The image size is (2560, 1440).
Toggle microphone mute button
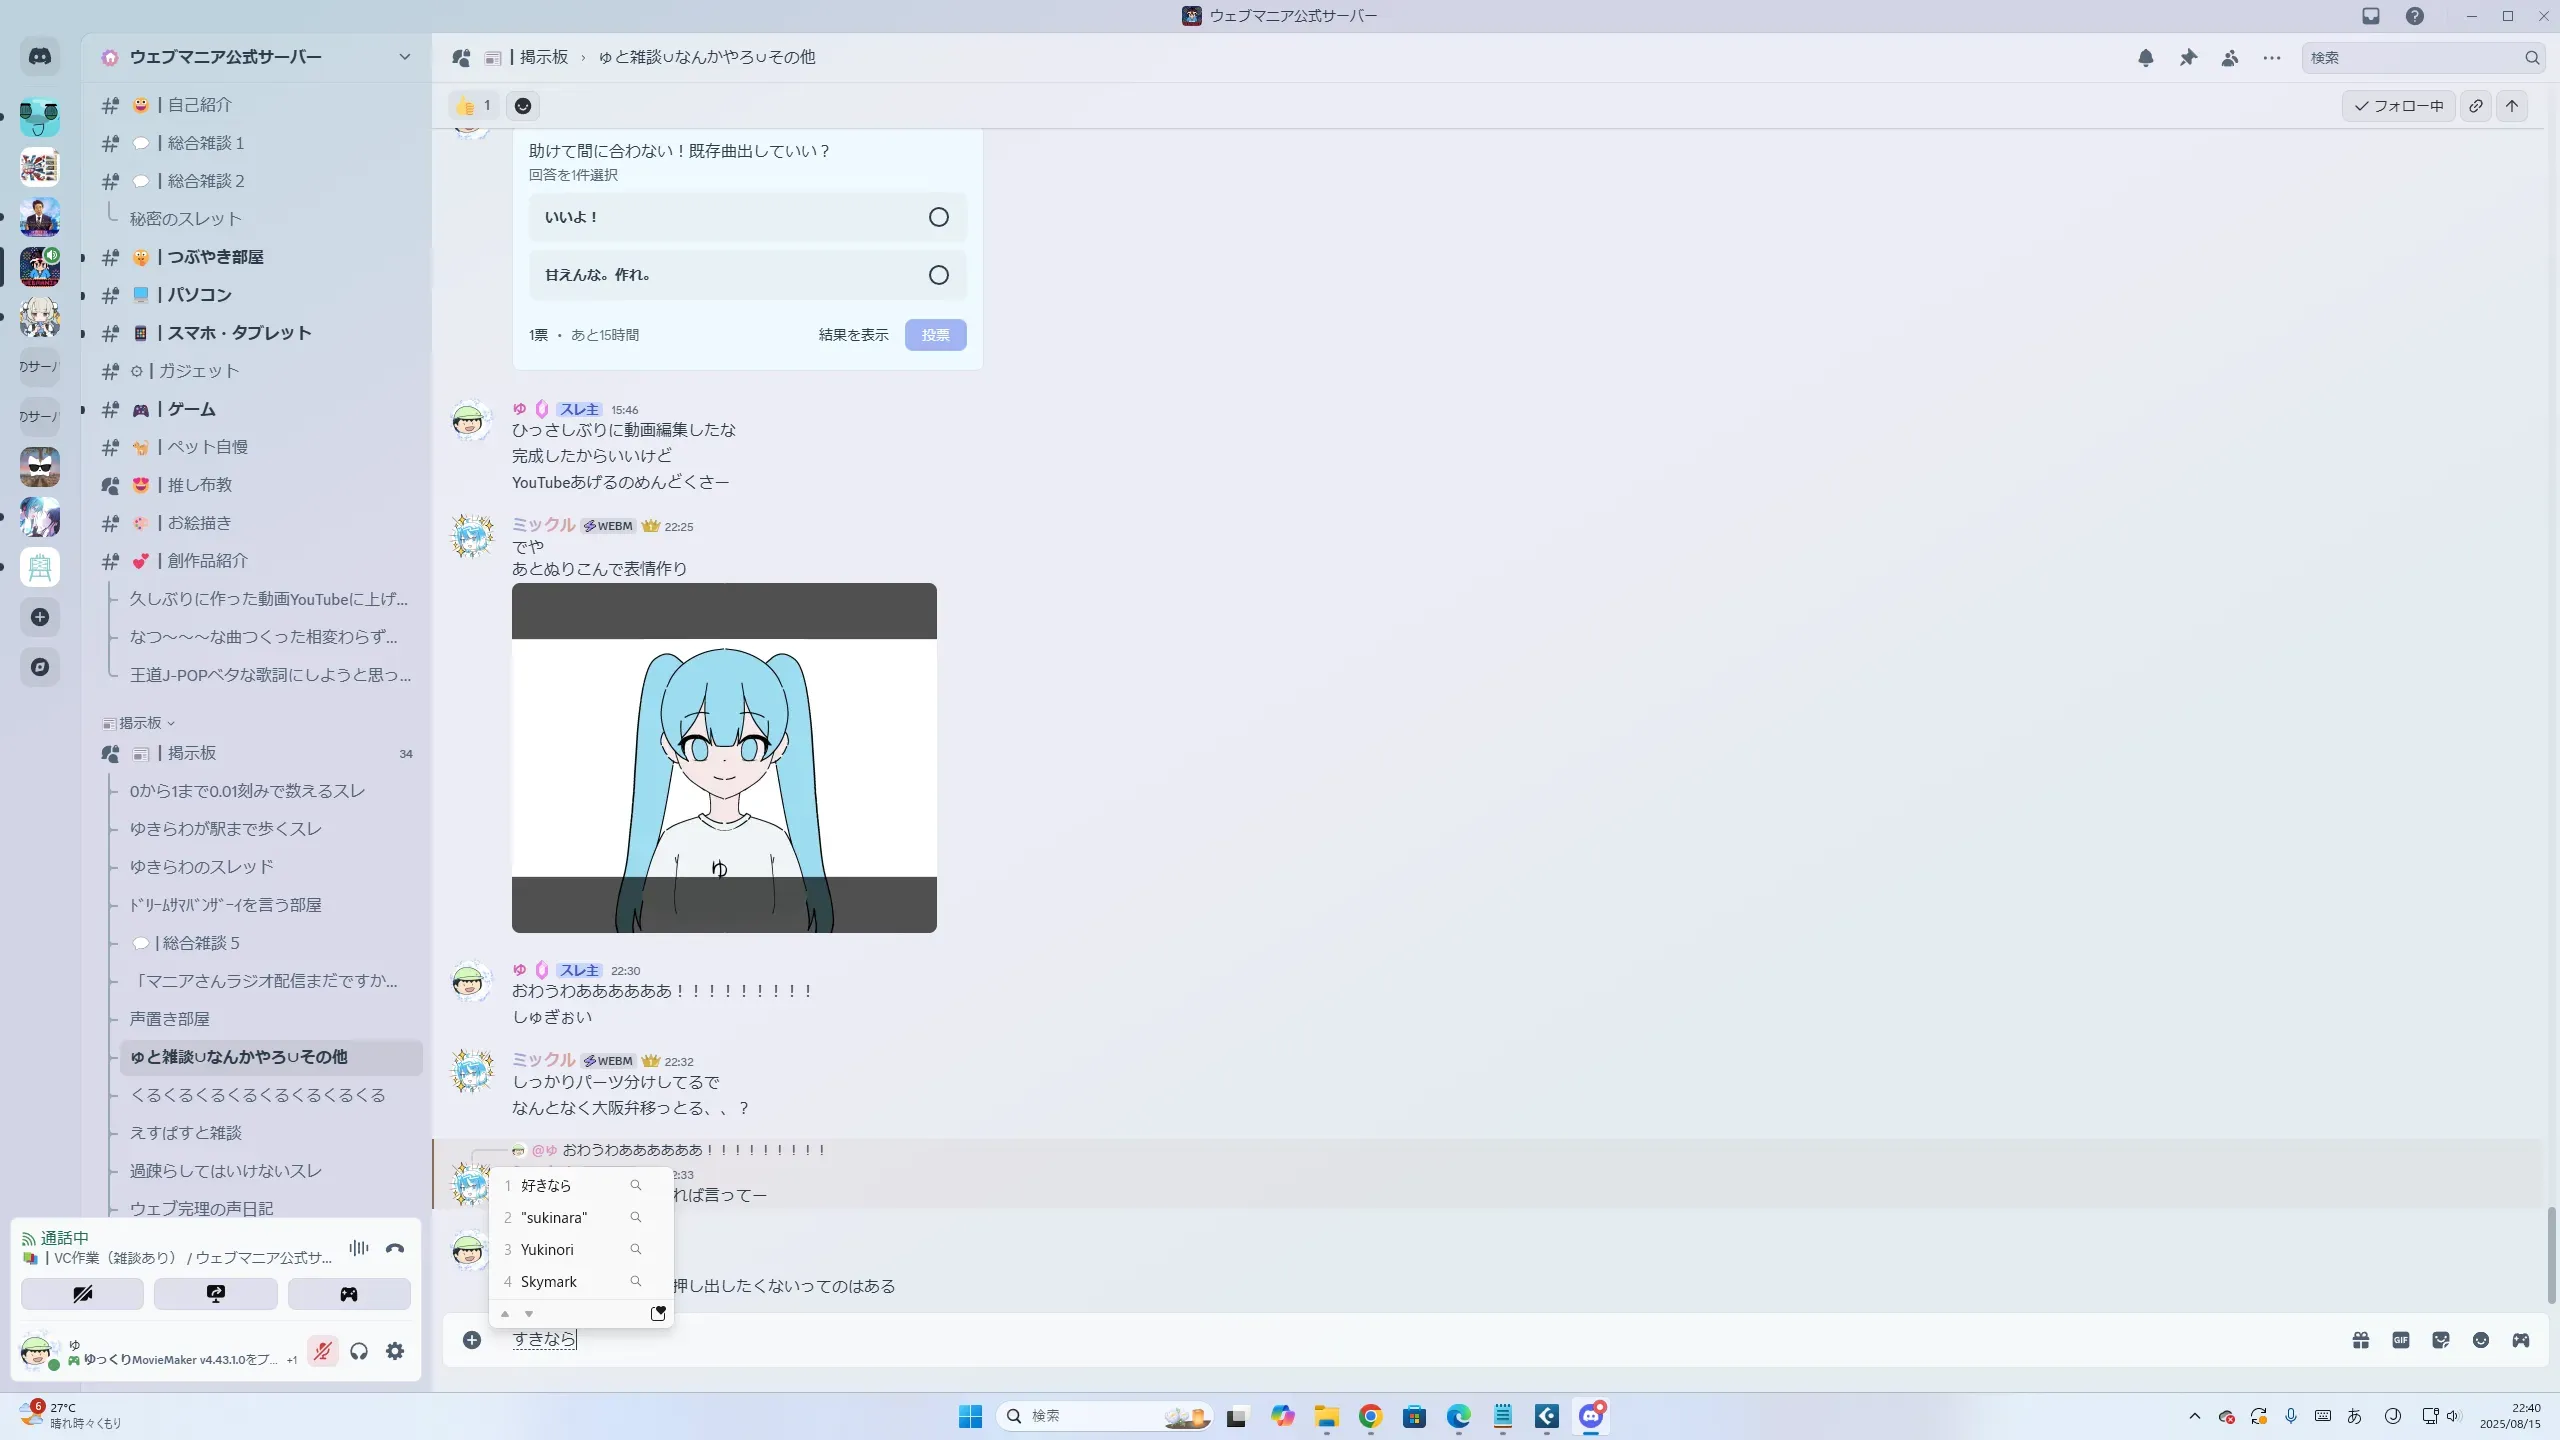pyautogui.click(x=322, y=1352)
